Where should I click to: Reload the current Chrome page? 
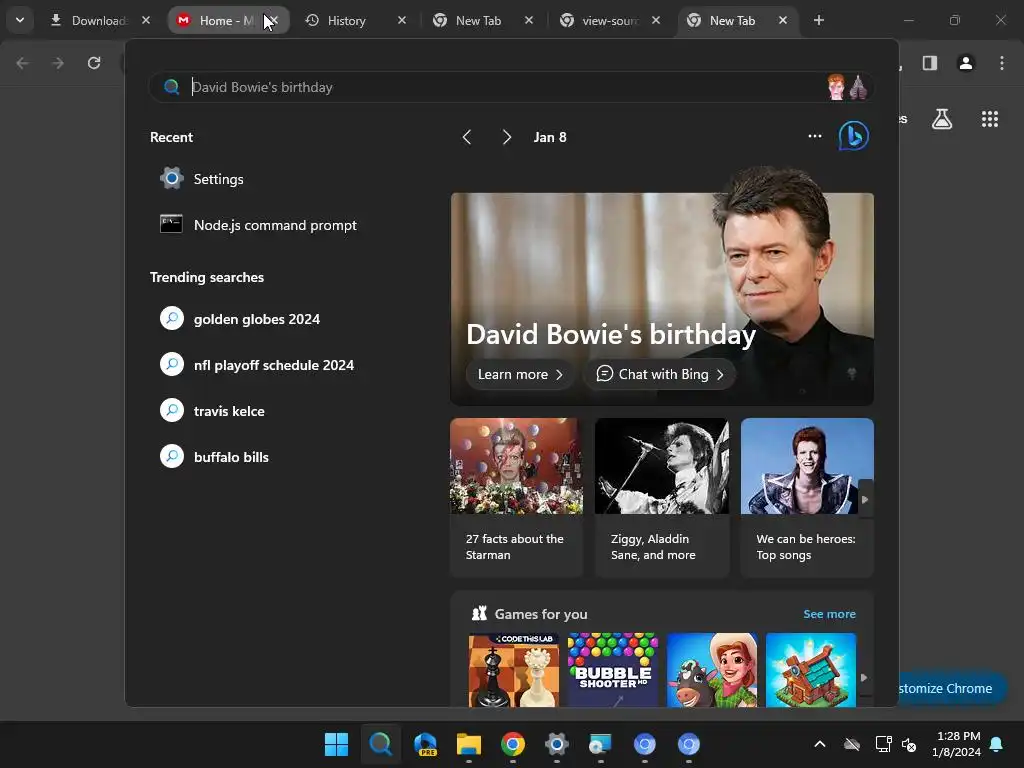(94, 63)
